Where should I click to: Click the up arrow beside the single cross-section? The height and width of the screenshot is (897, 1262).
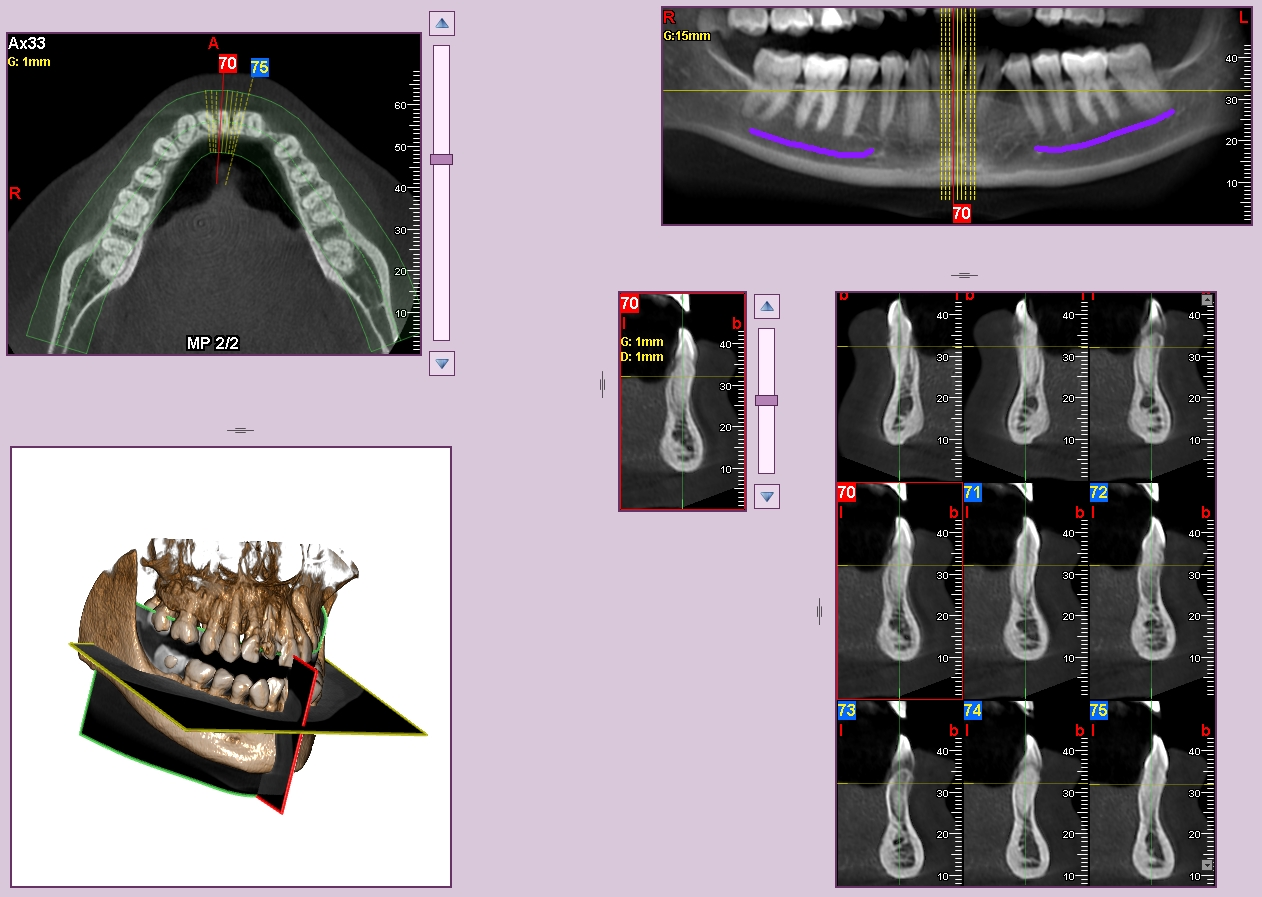coord(766,307)
